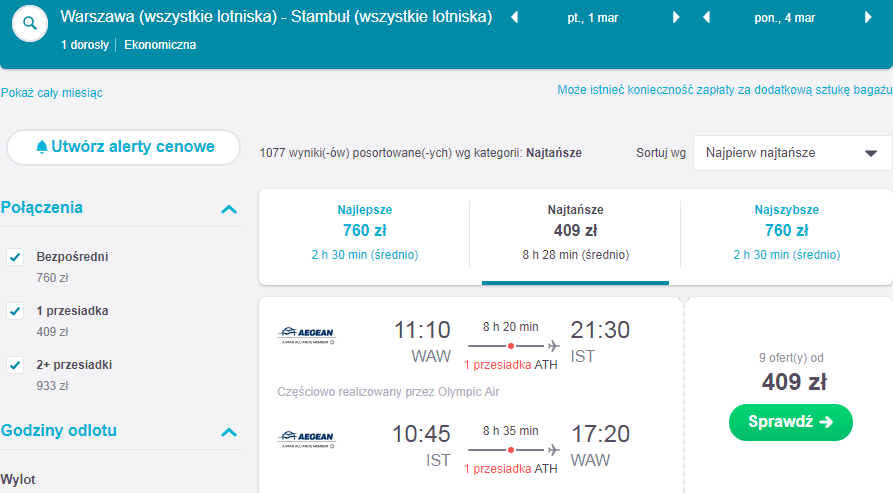This screenshot has width=893, height=493.
Task: Click the 1 dorosły passenger text
Action: 85,45
